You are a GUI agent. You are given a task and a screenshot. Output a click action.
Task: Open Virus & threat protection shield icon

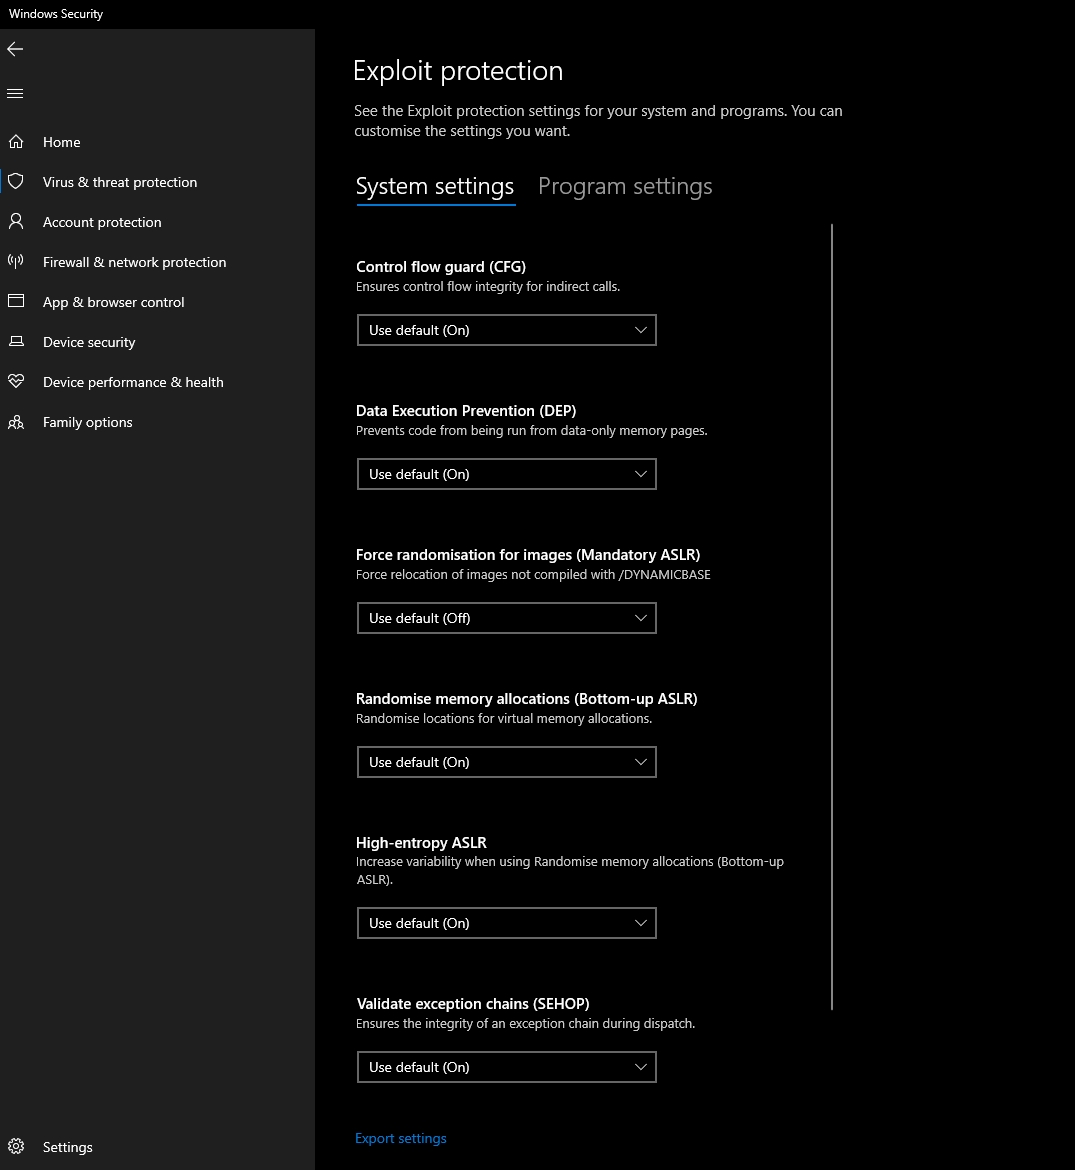click(16, 182)
